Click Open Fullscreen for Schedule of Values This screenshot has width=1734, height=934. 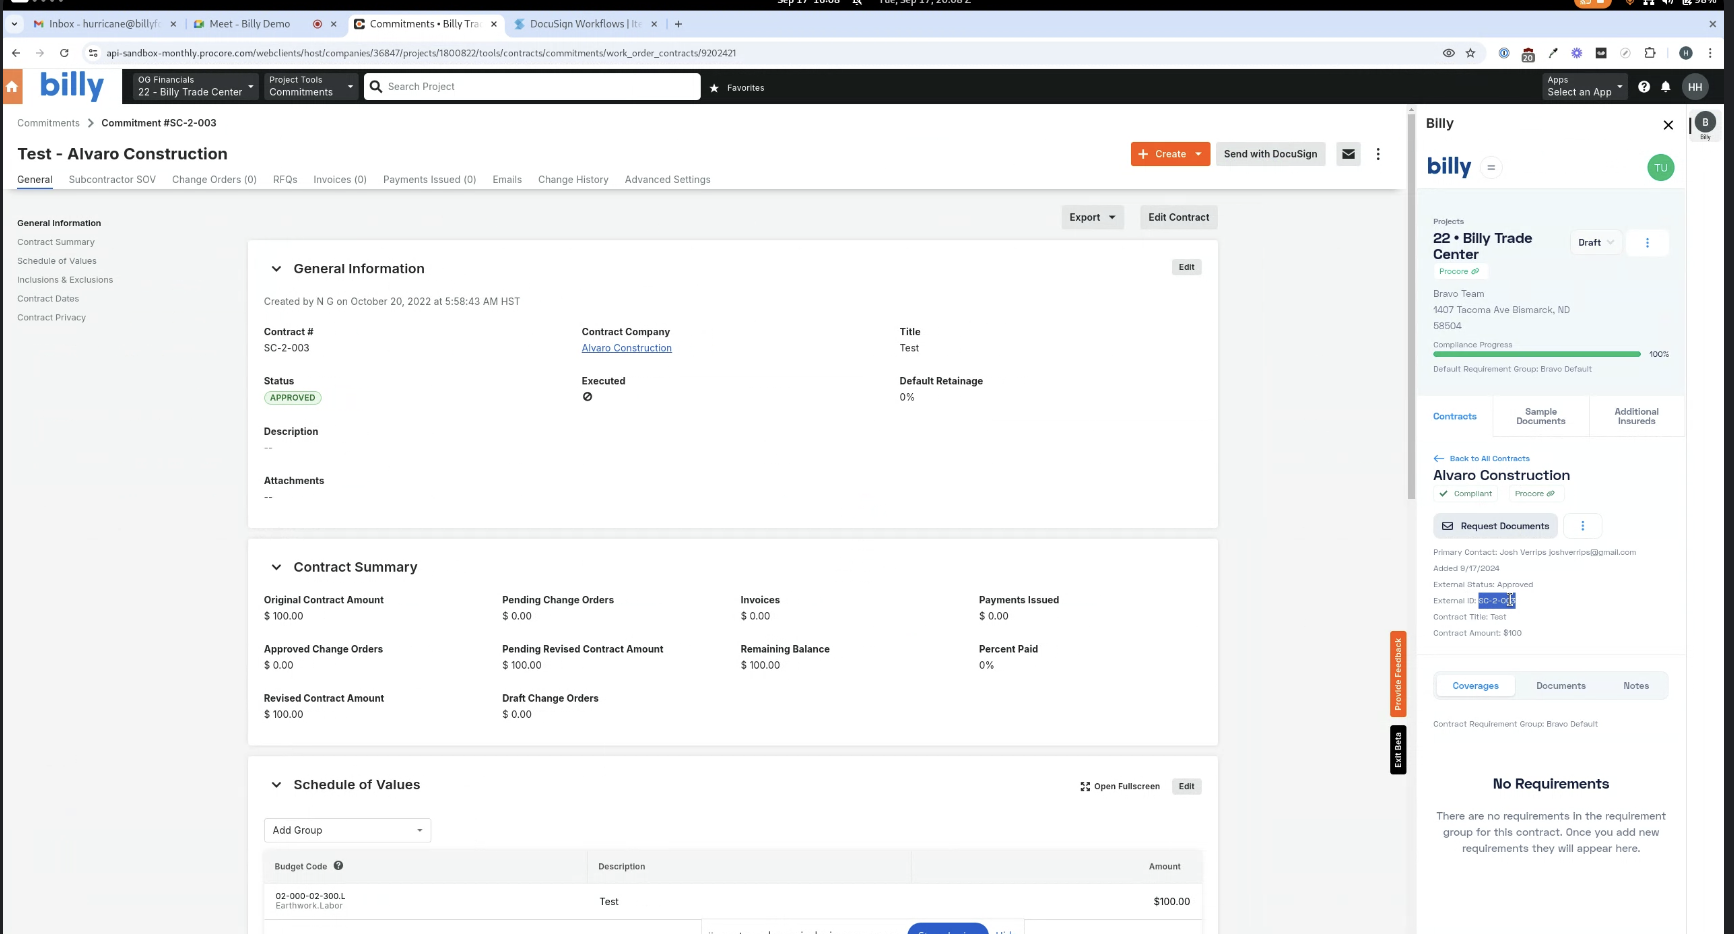tap(1120, 786)
